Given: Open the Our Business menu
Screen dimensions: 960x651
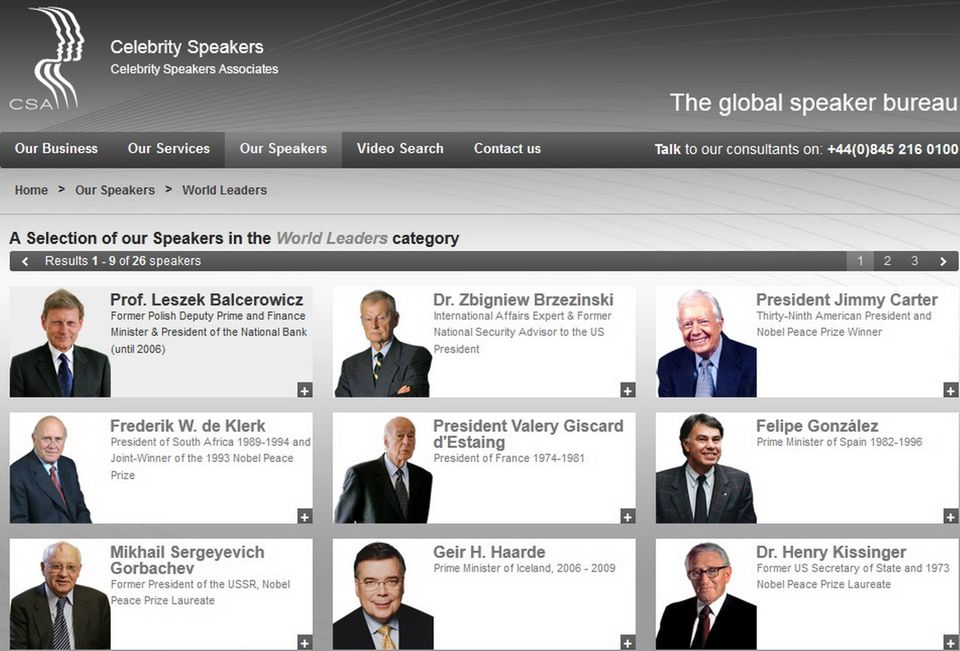Looking at the screenshot, I should (56, 149).
